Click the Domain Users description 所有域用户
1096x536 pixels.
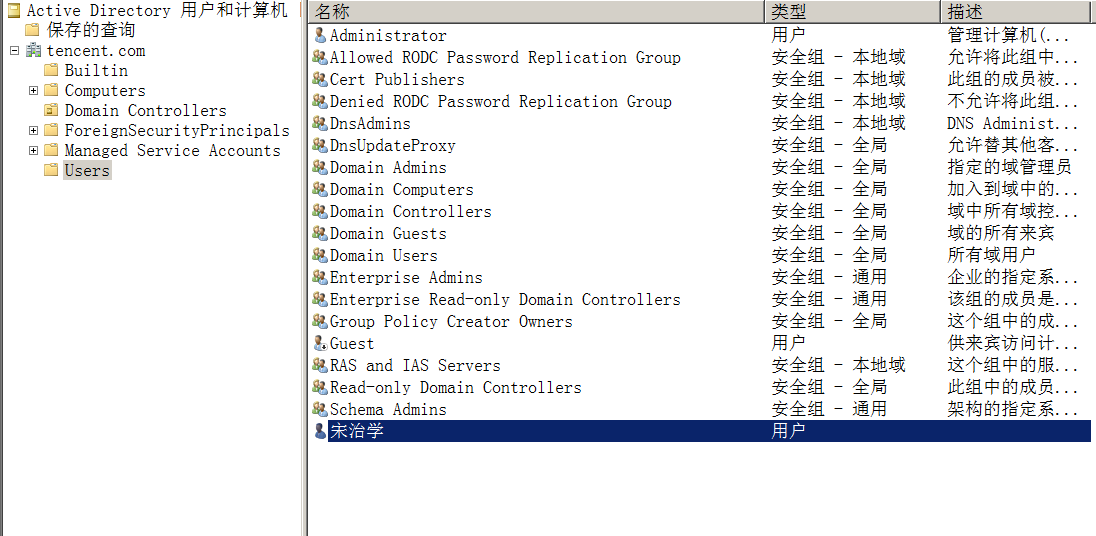[x=991, y=256]
